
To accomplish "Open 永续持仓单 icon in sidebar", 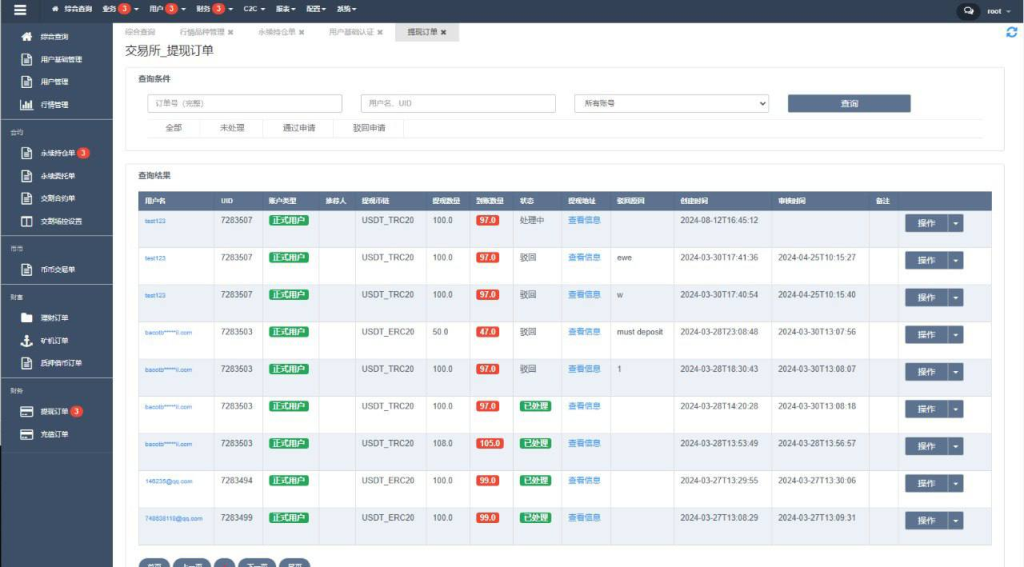I will click(x=27, y=153).
